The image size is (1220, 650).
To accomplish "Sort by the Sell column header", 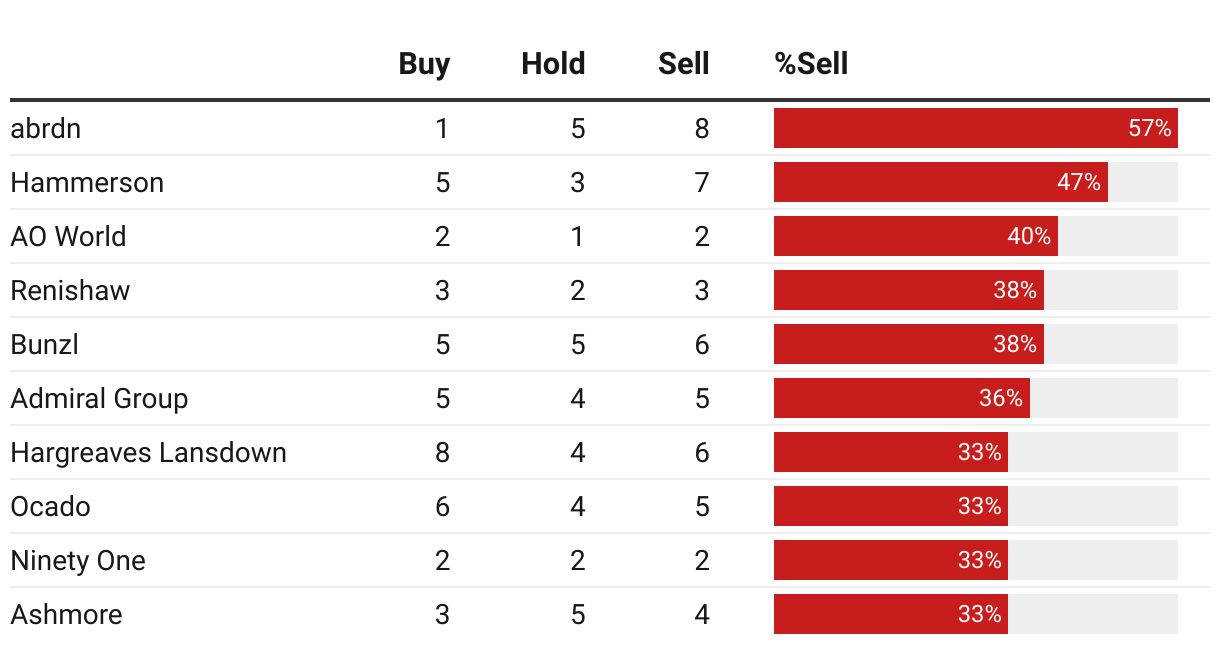I will click(x=684, y=64).
